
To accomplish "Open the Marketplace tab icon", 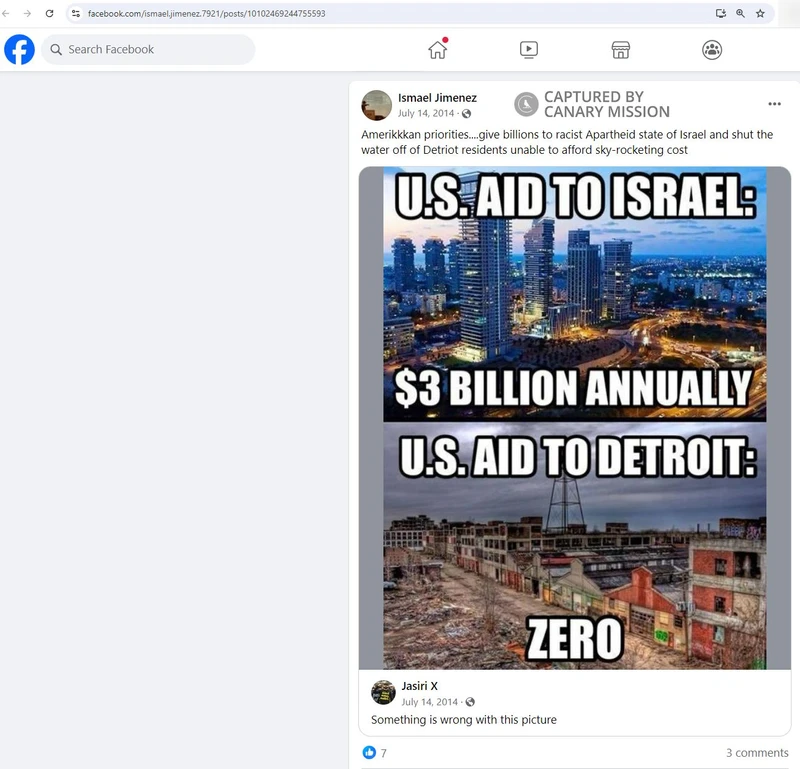I will (620, 49).
